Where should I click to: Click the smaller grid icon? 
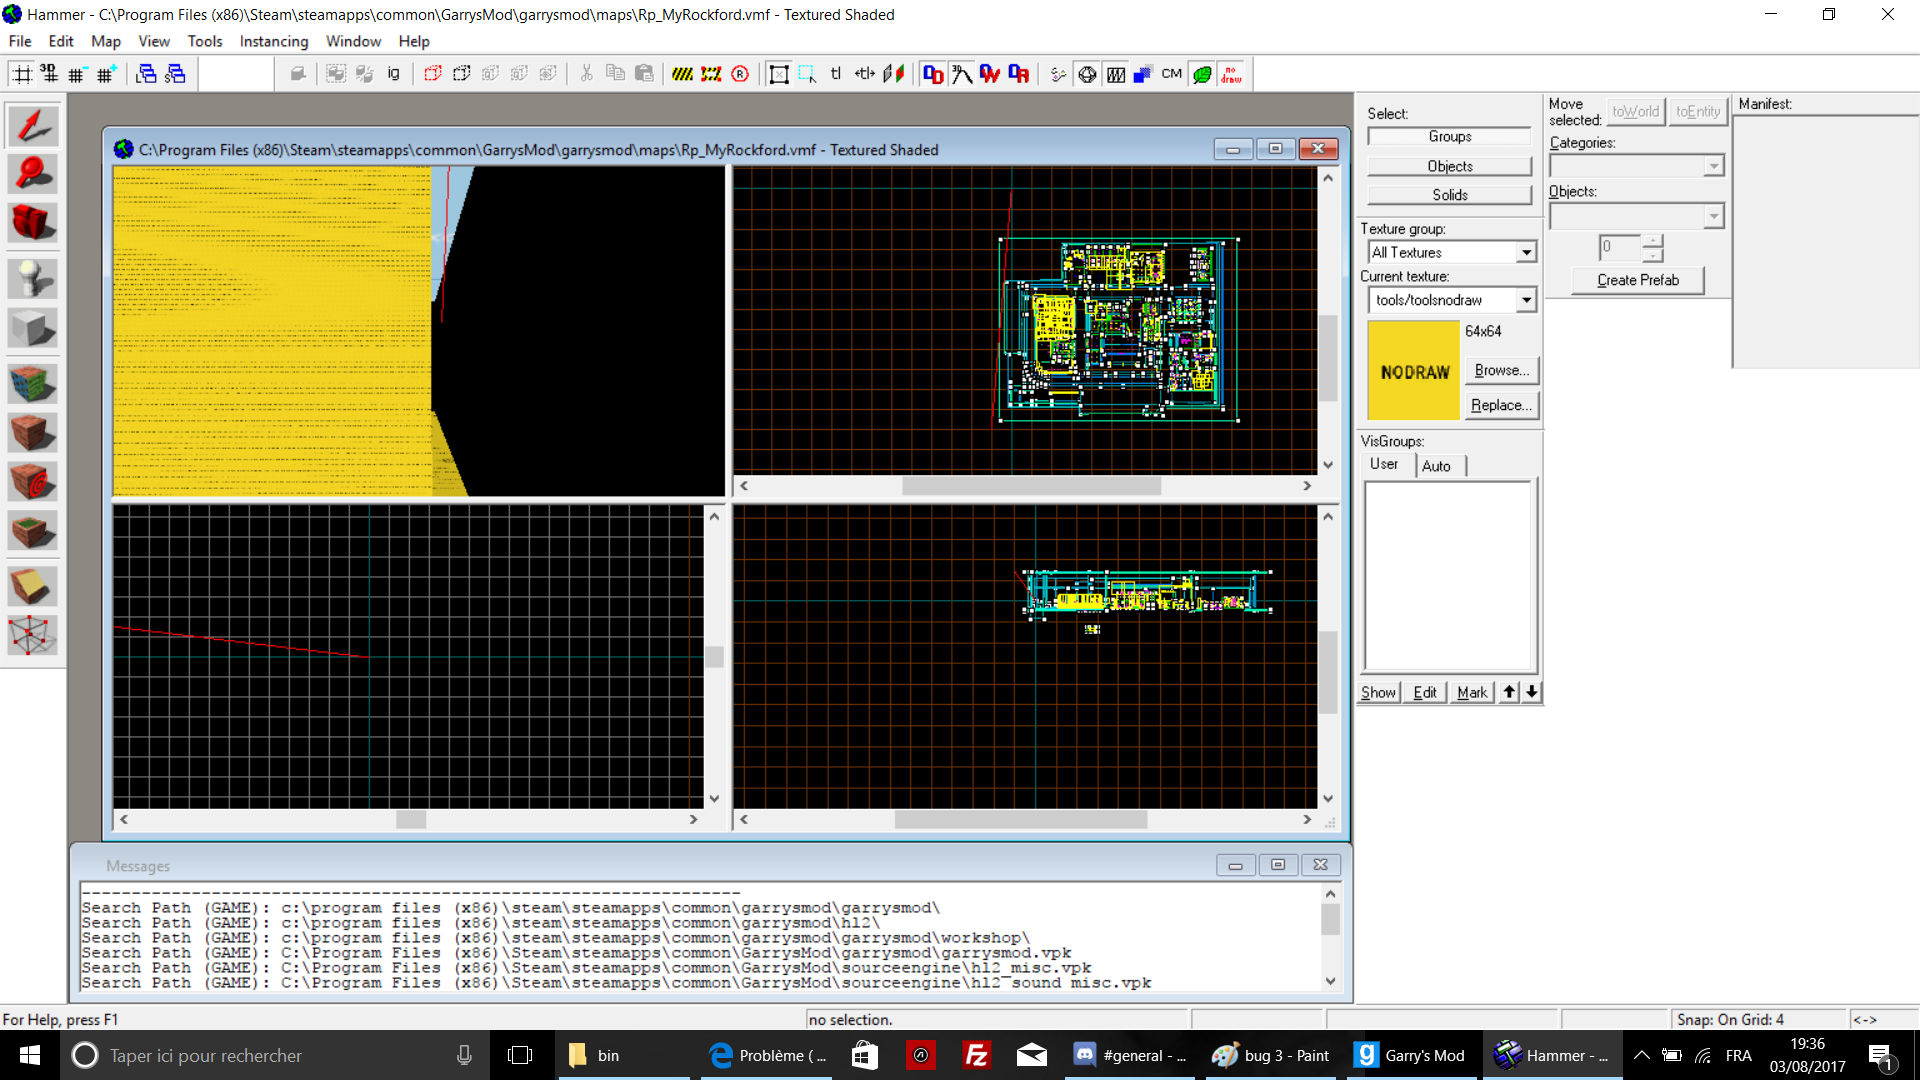[x=77, y=74]
